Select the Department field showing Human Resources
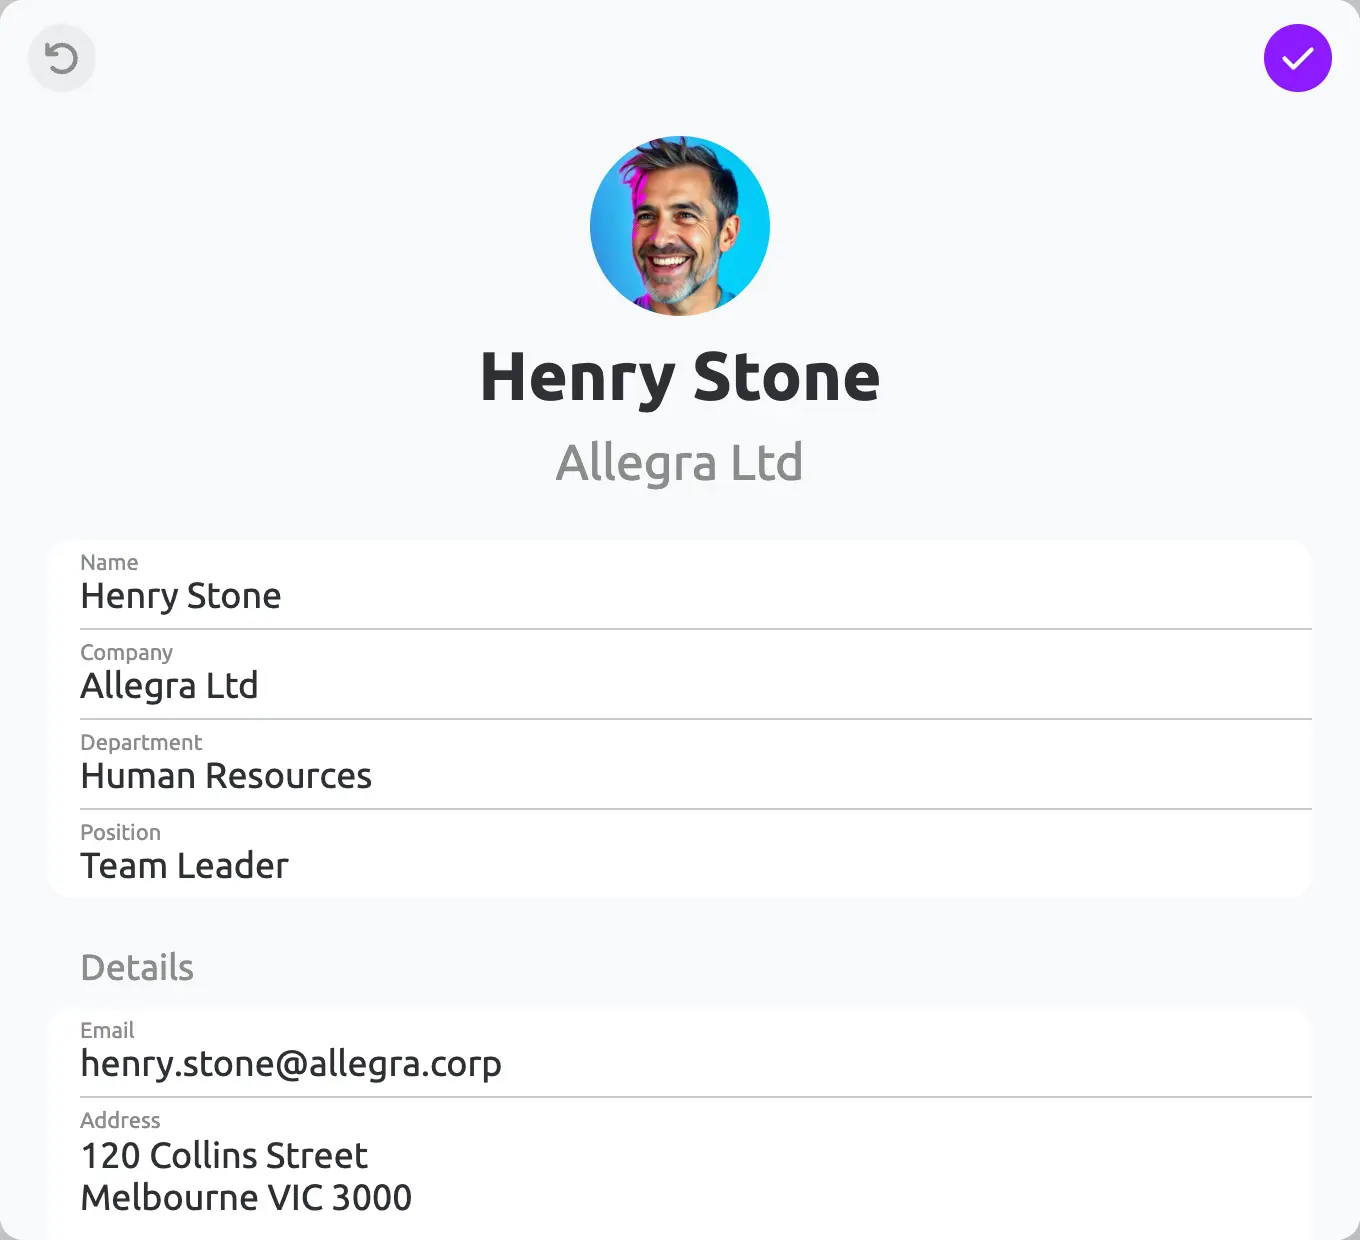Image resolution: width=1360 pixels, height=1240 pixels. (x=696, y=765)
